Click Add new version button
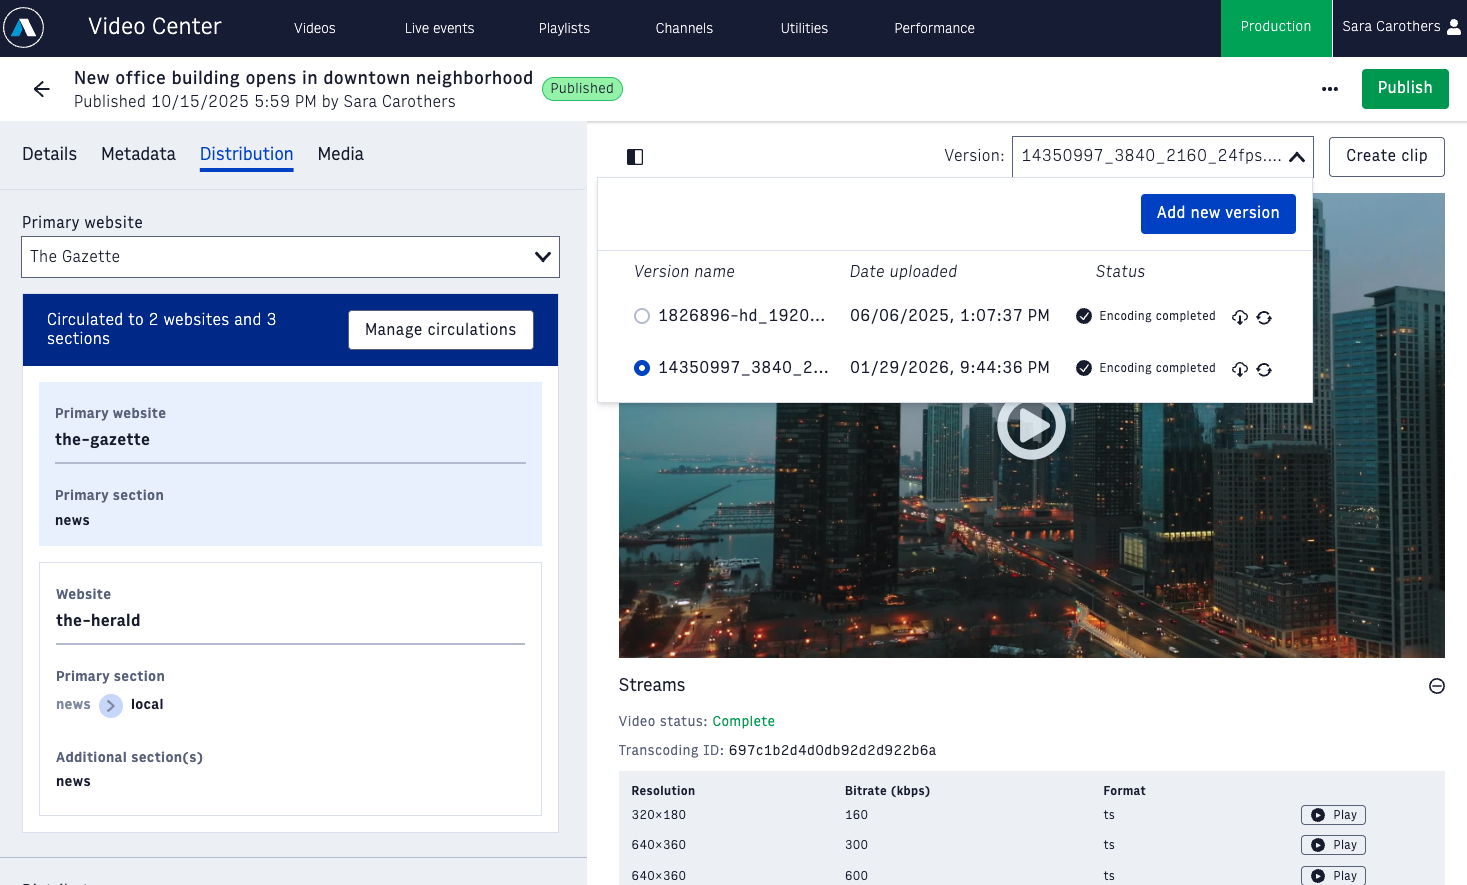 coord(1218,213)
